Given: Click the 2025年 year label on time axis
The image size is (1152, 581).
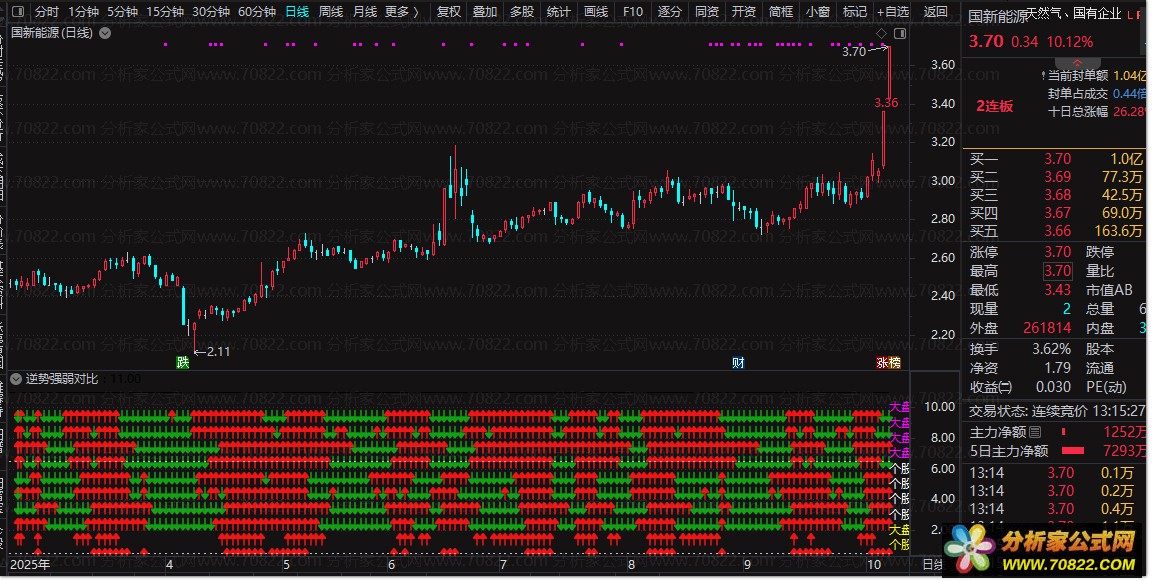Looking at the screenshot, I should pyautogui.click(x=30, y=565).
